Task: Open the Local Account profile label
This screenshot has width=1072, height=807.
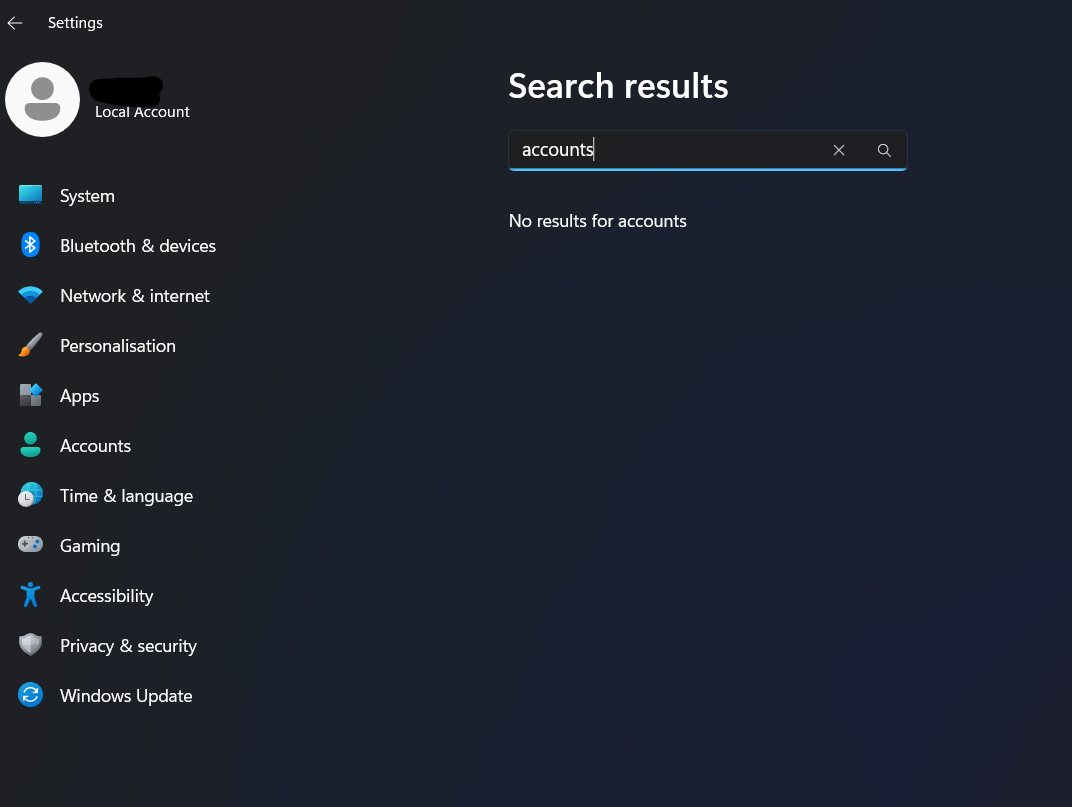Action: pos(142,112)
